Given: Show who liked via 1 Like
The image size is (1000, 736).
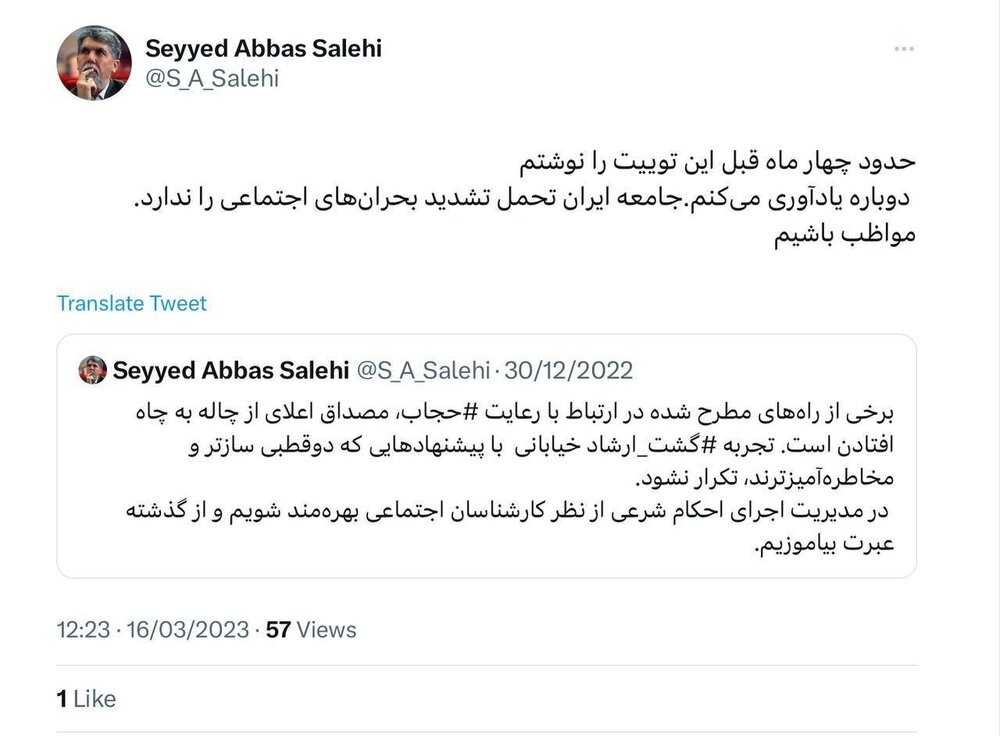Looking at the screenshot, I should (x=86, y=698).
